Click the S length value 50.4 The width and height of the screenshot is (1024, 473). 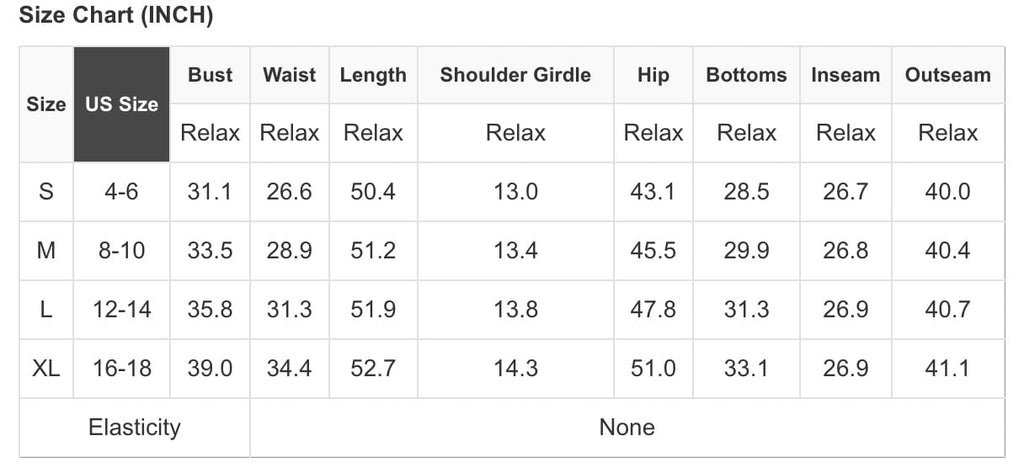pos(373,191)
